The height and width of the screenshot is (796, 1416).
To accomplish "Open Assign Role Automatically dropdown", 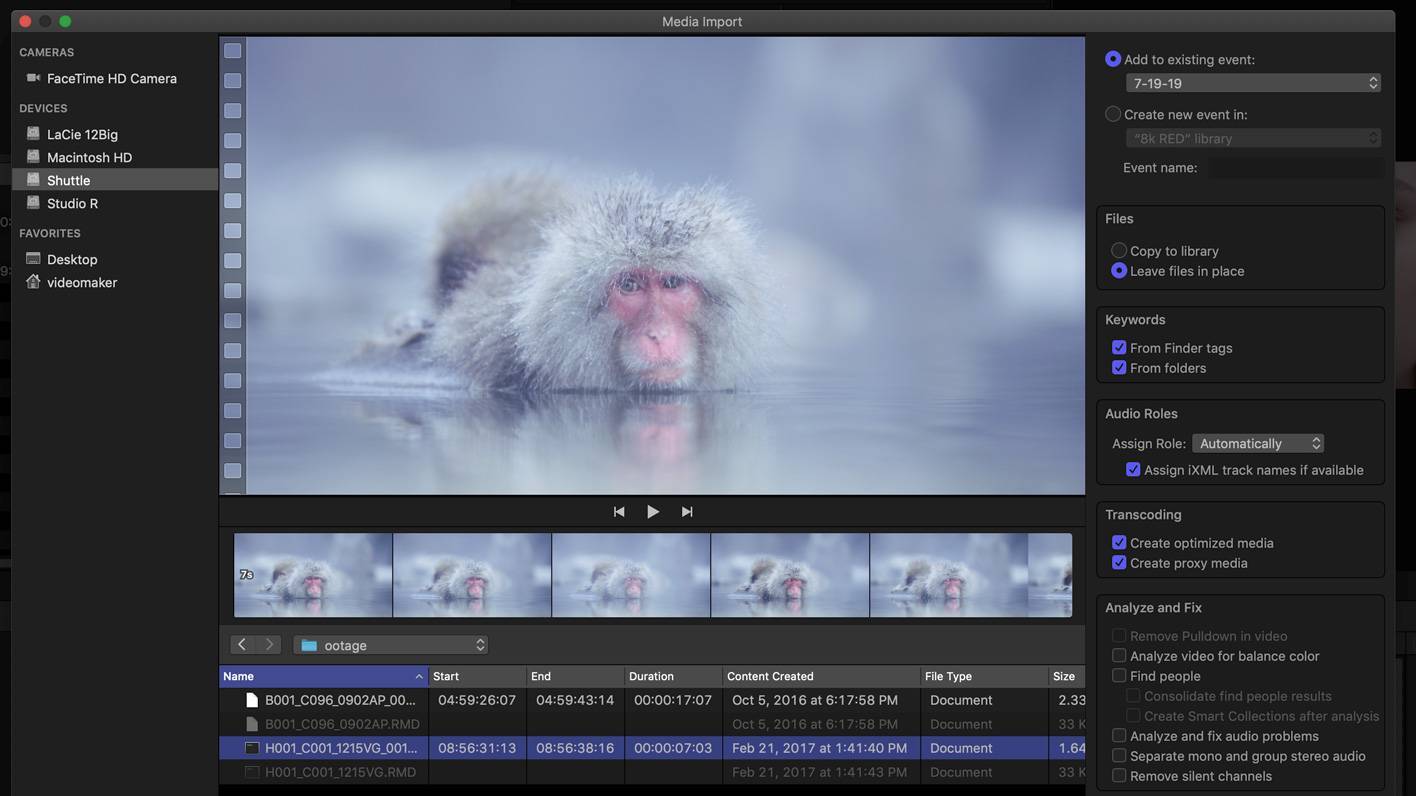I will point(1258,443).
